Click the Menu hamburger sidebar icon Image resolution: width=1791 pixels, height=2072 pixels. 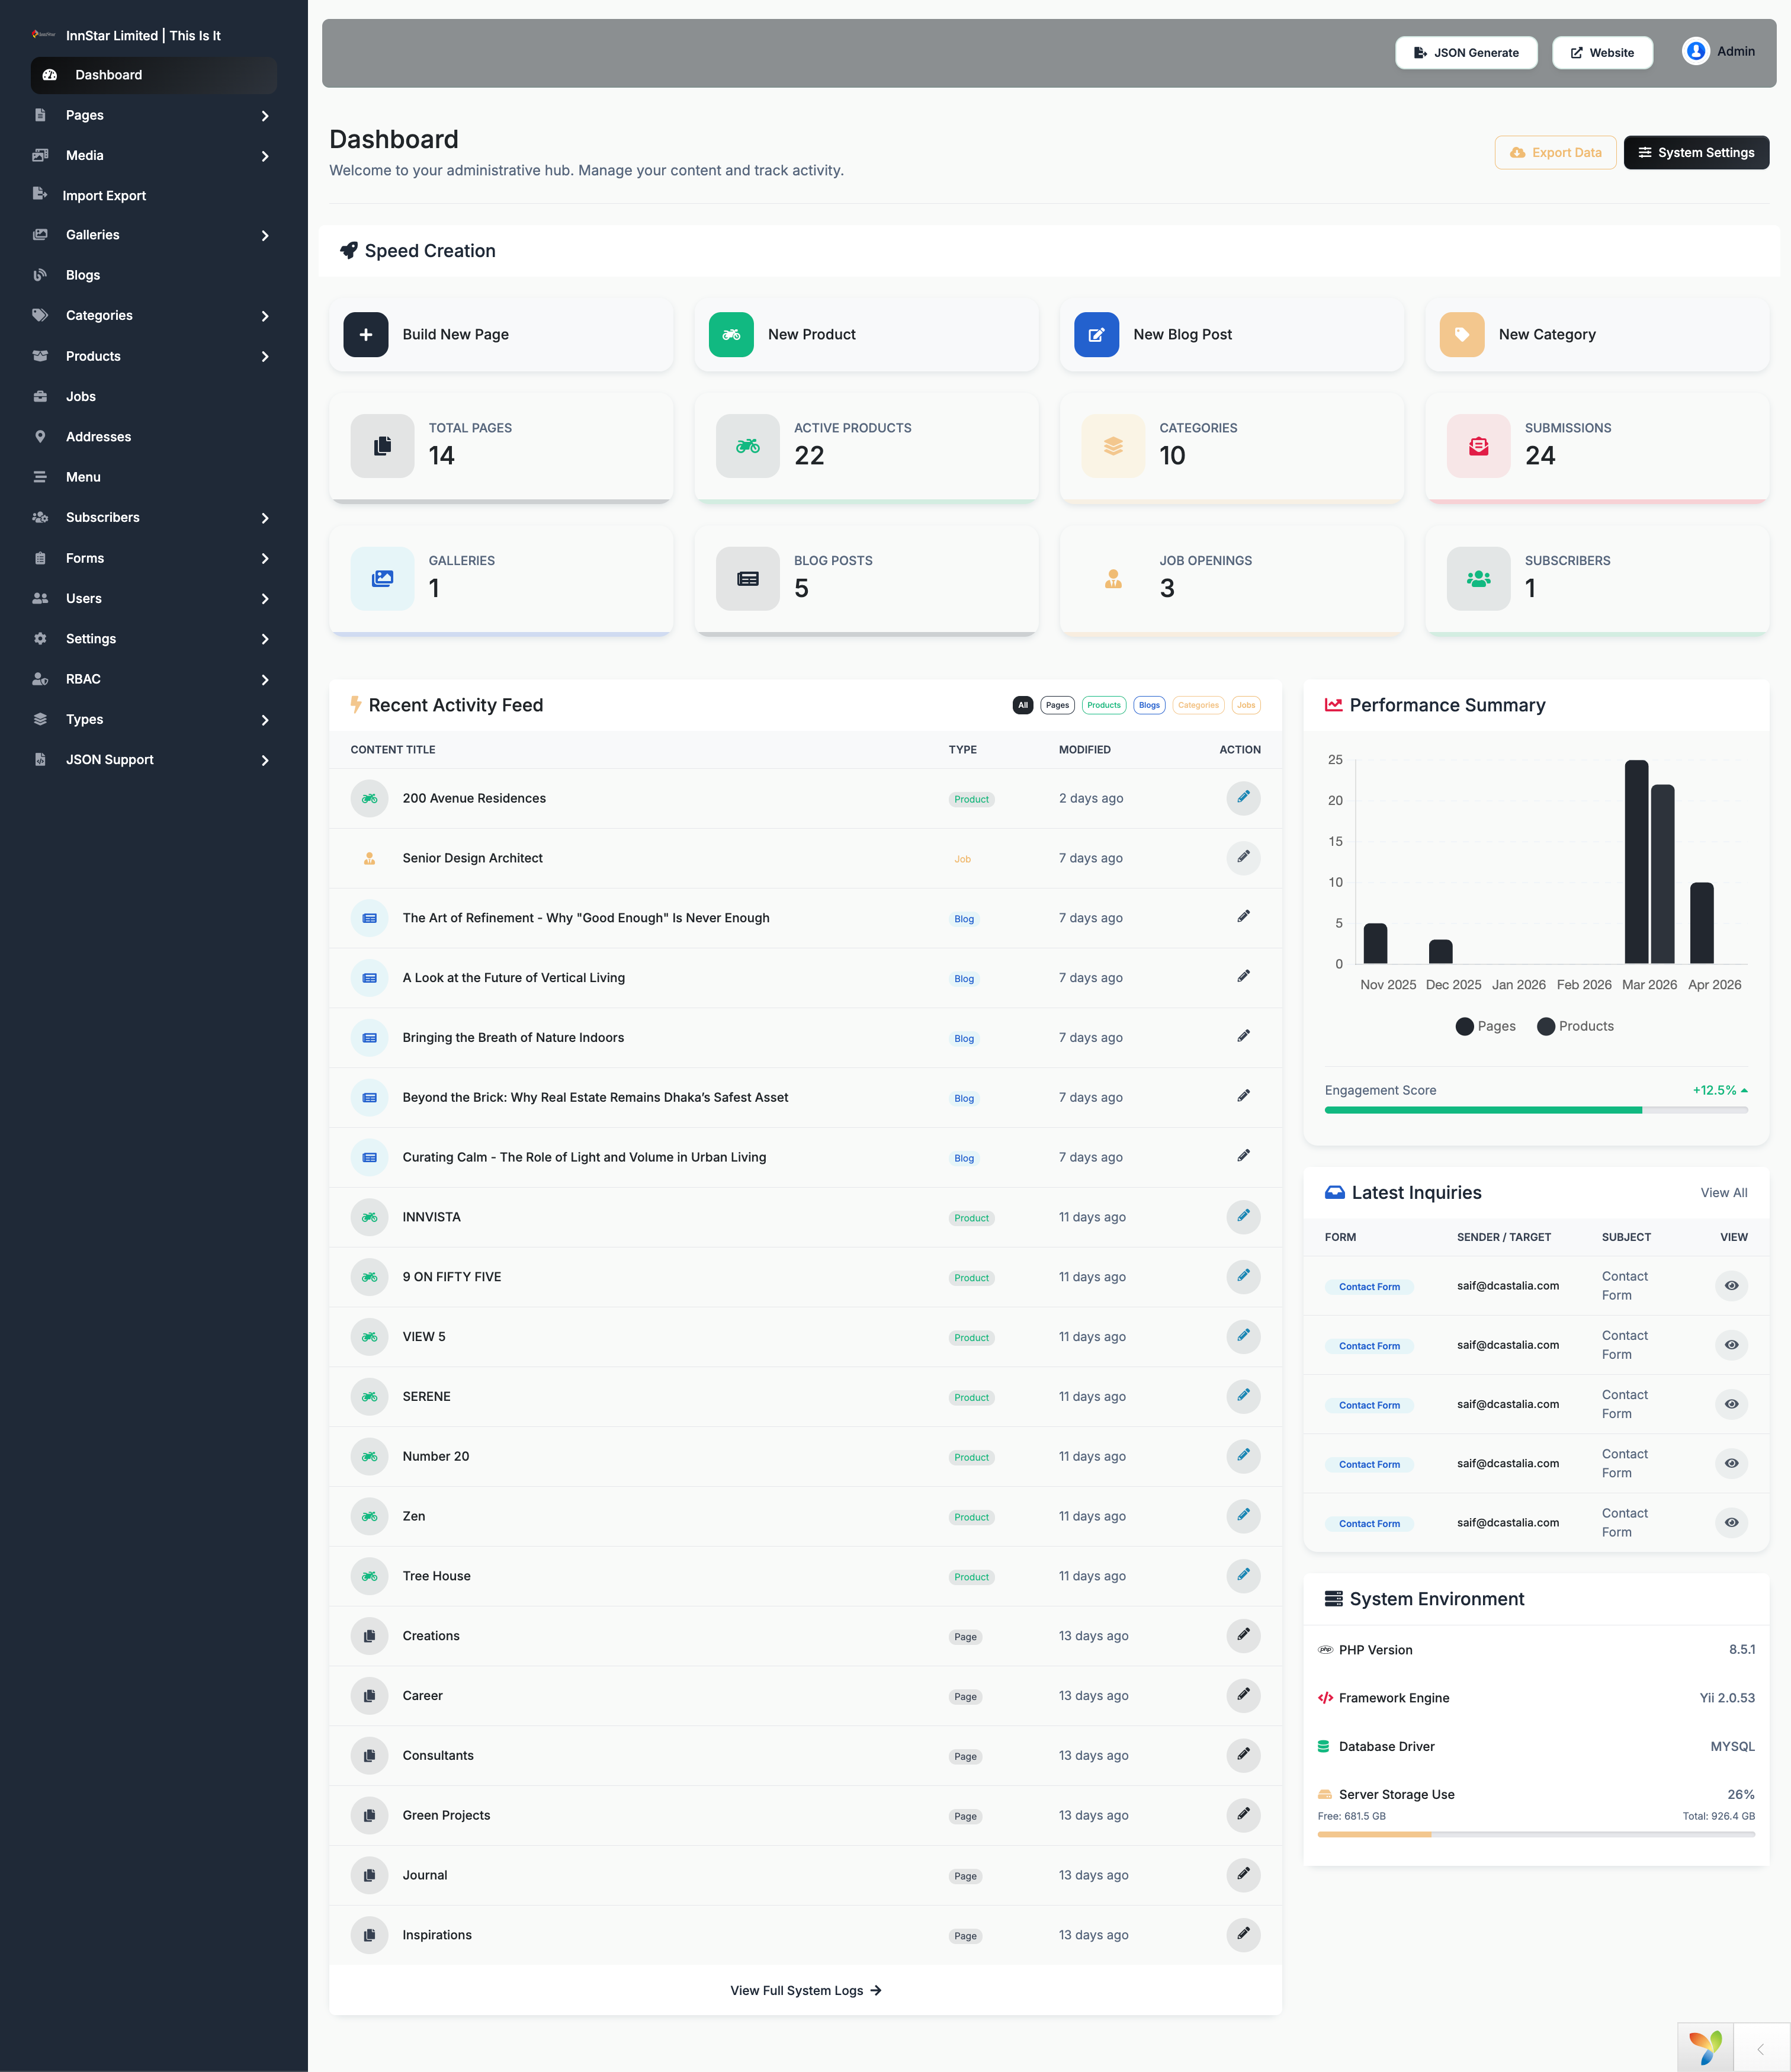pyautogui.click(x=40, y=477)
